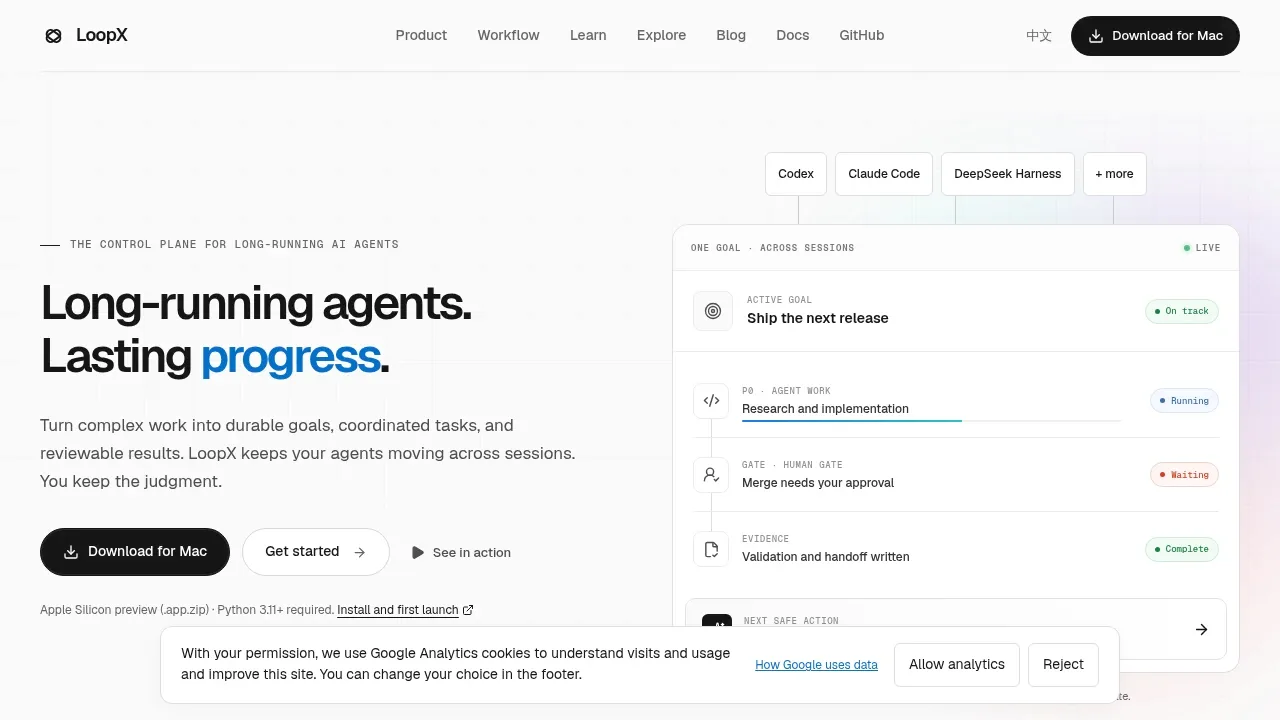Screen dimensions: 1280x720
Task: Click Allow analytics
Action: pos(957,665)
